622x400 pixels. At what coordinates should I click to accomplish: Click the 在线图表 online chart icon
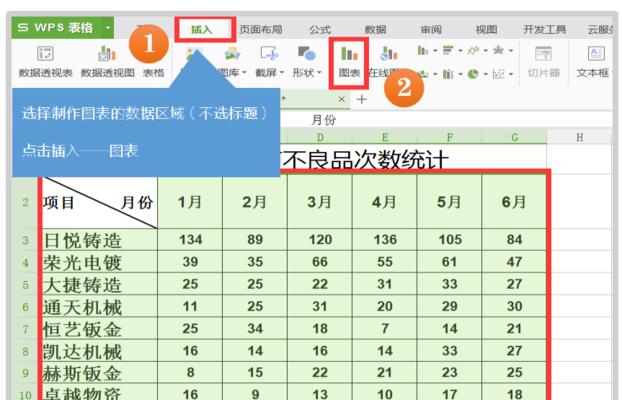coord(388,54)
